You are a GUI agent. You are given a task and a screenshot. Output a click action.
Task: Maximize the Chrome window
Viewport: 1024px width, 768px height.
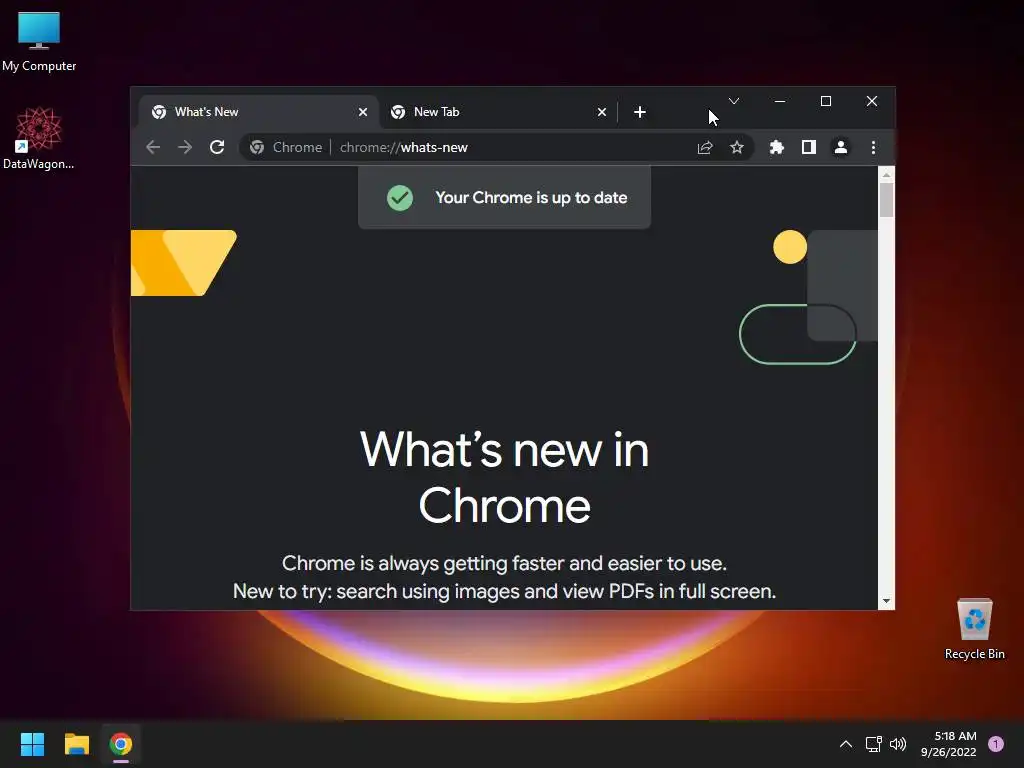826,101
